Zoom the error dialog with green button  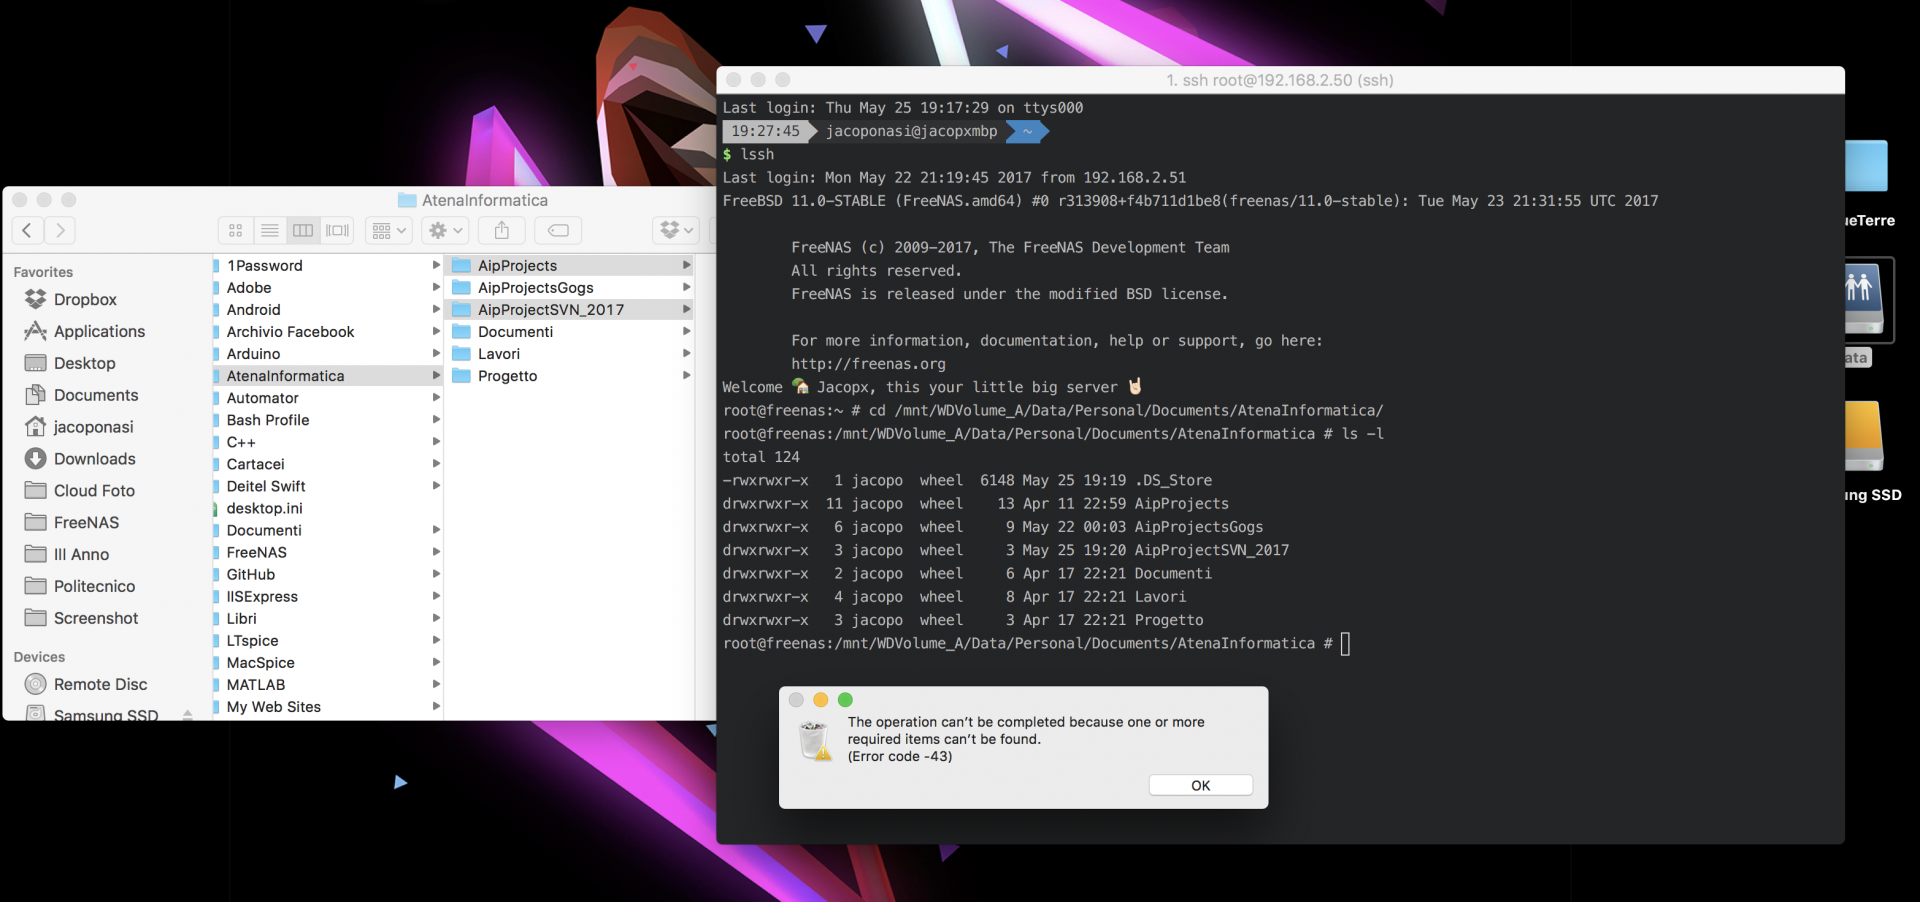click(x=845, y=700)
